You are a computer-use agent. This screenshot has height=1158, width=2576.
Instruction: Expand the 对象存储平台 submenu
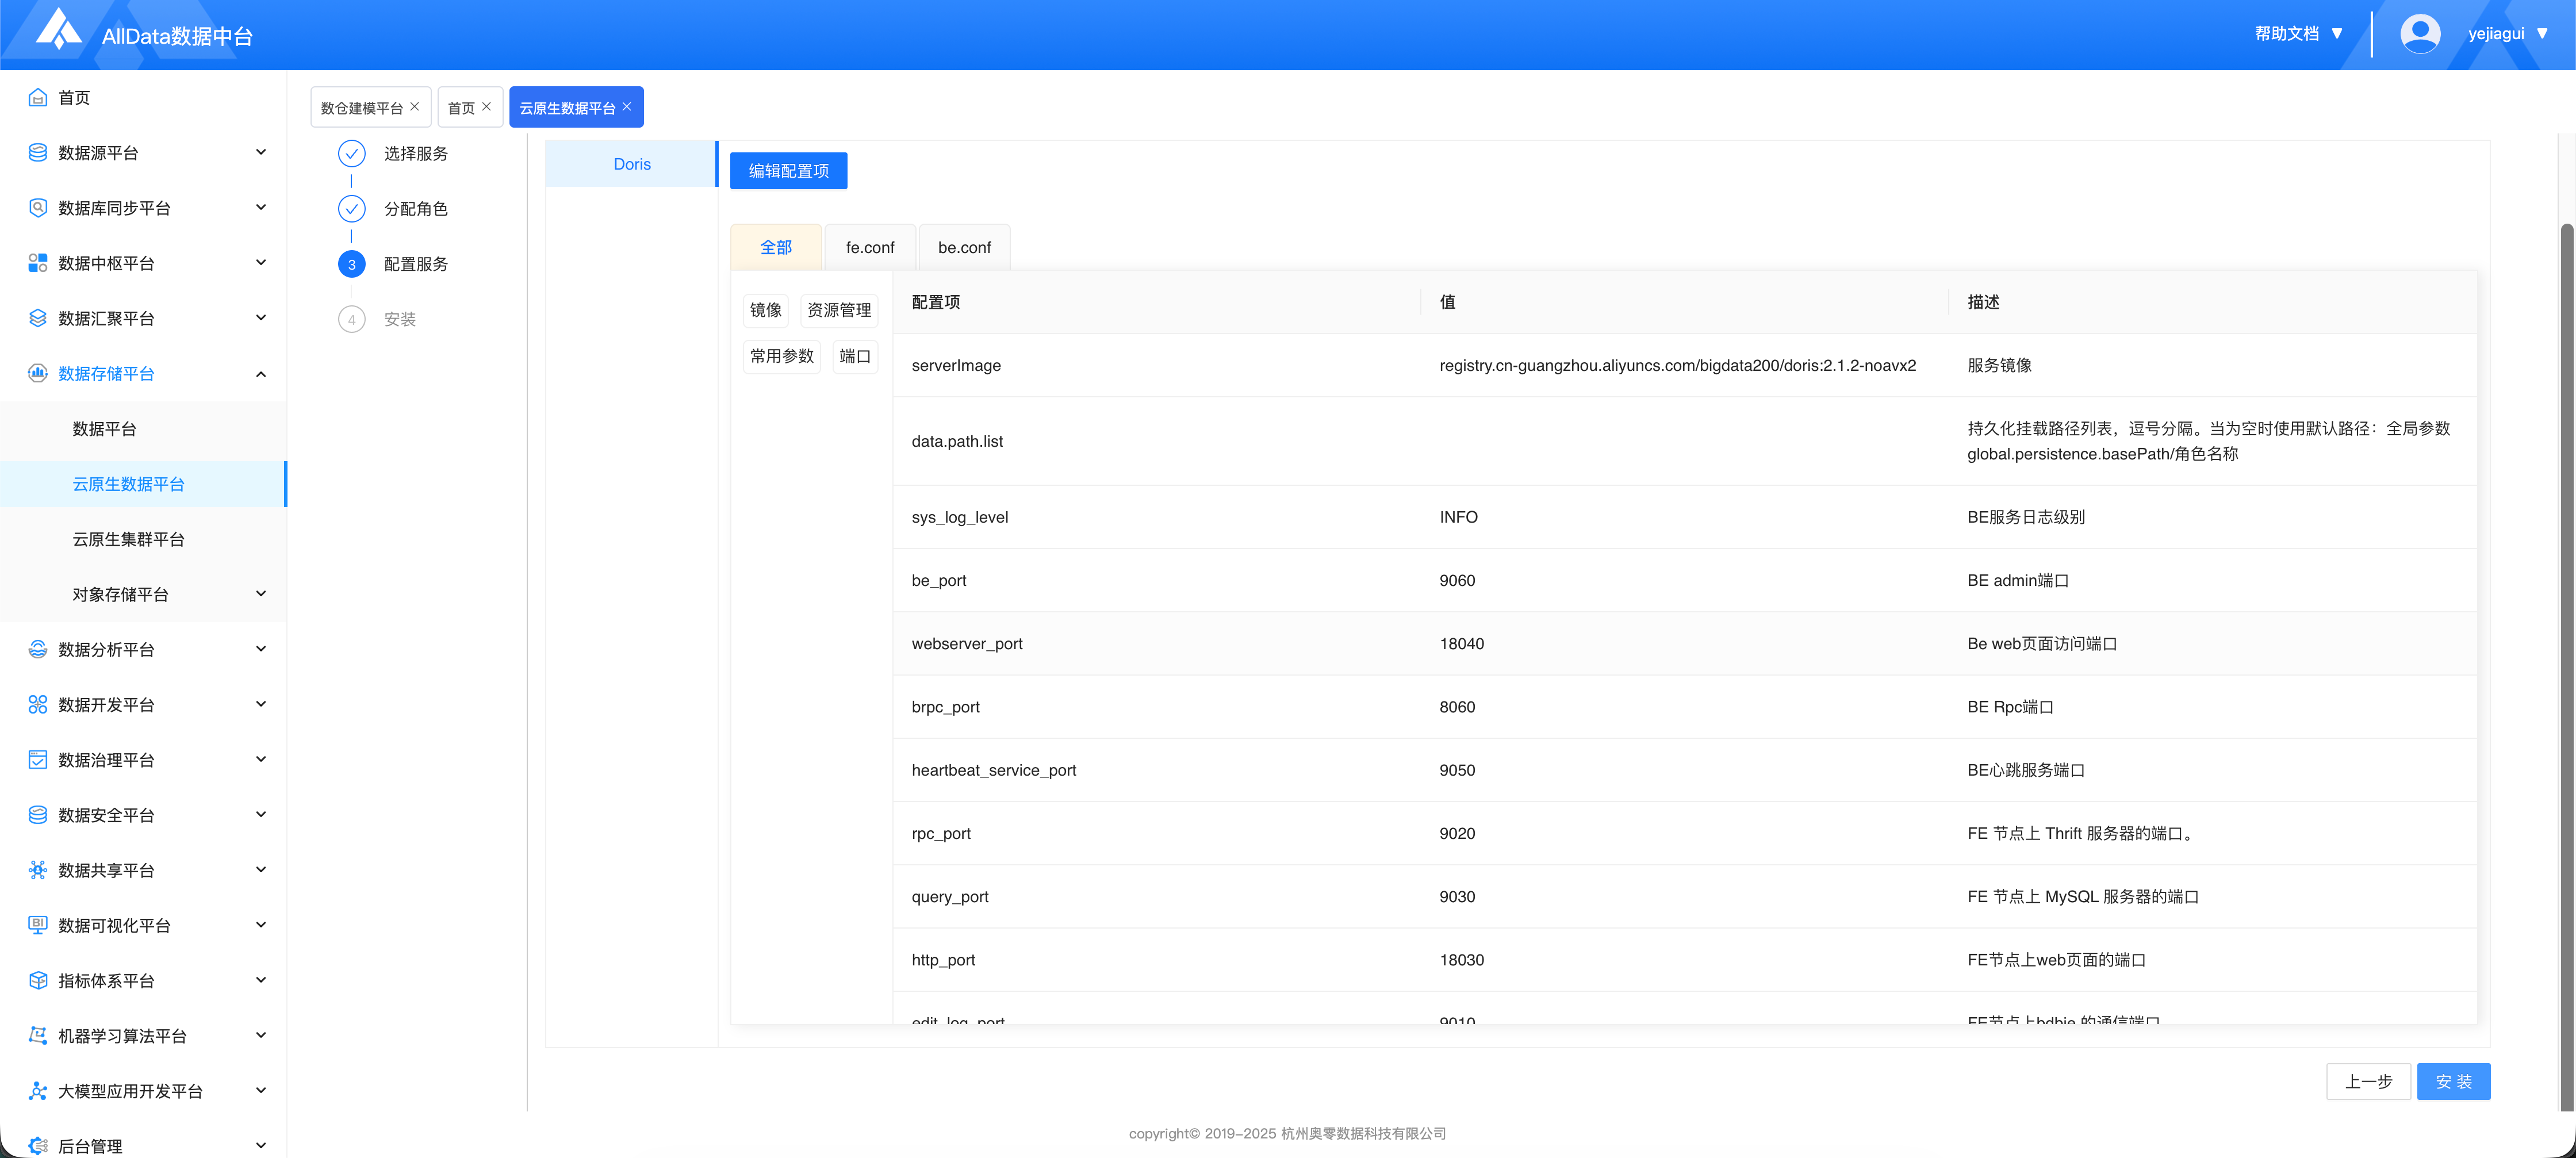click(x=261, y=594)
